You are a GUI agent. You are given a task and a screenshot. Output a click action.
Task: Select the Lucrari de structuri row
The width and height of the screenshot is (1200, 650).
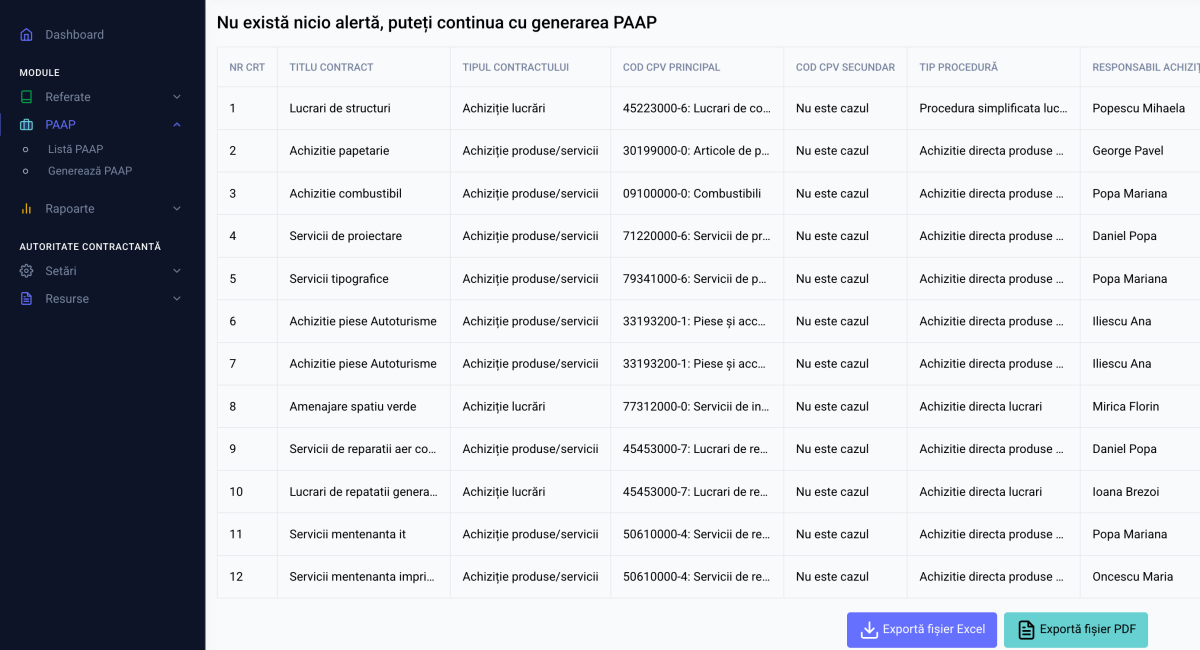click(340, 108)
